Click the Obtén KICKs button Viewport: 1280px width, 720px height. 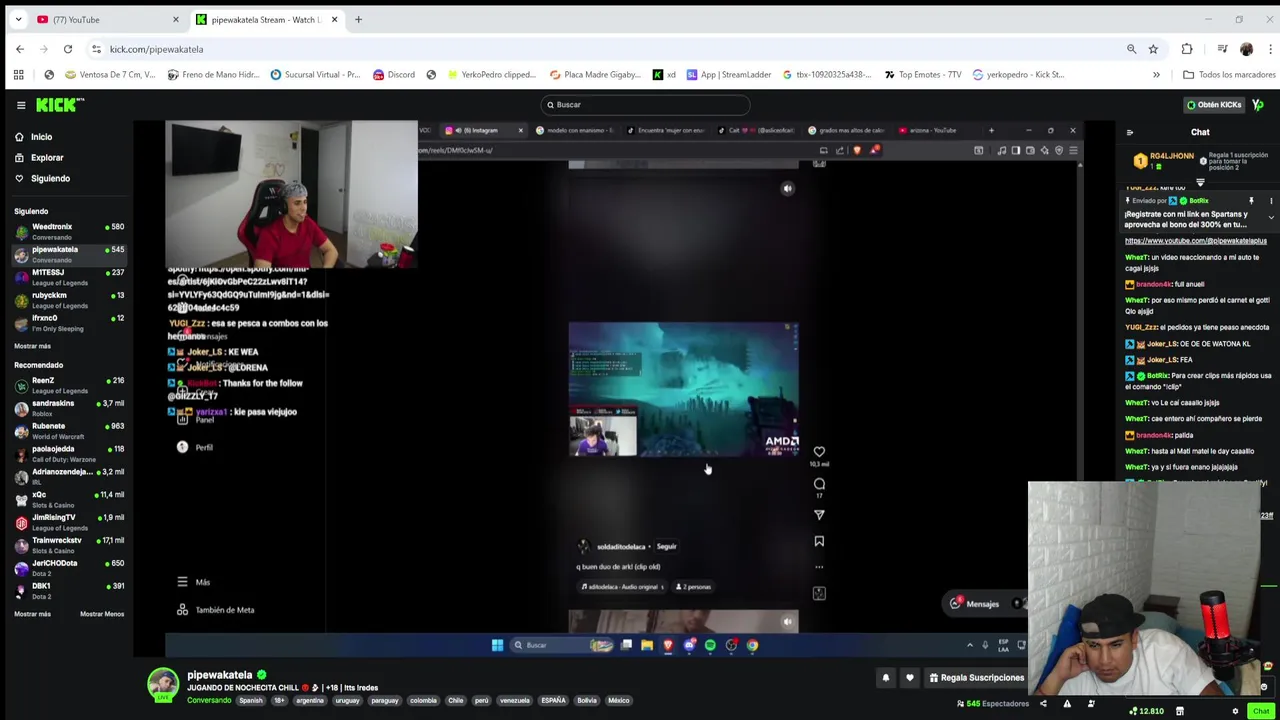tap(1214, 105)
